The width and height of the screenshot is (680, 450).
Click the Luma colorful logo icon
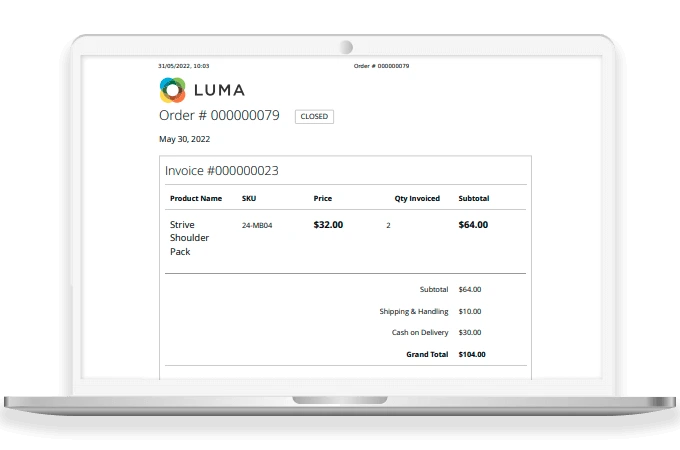173,90
